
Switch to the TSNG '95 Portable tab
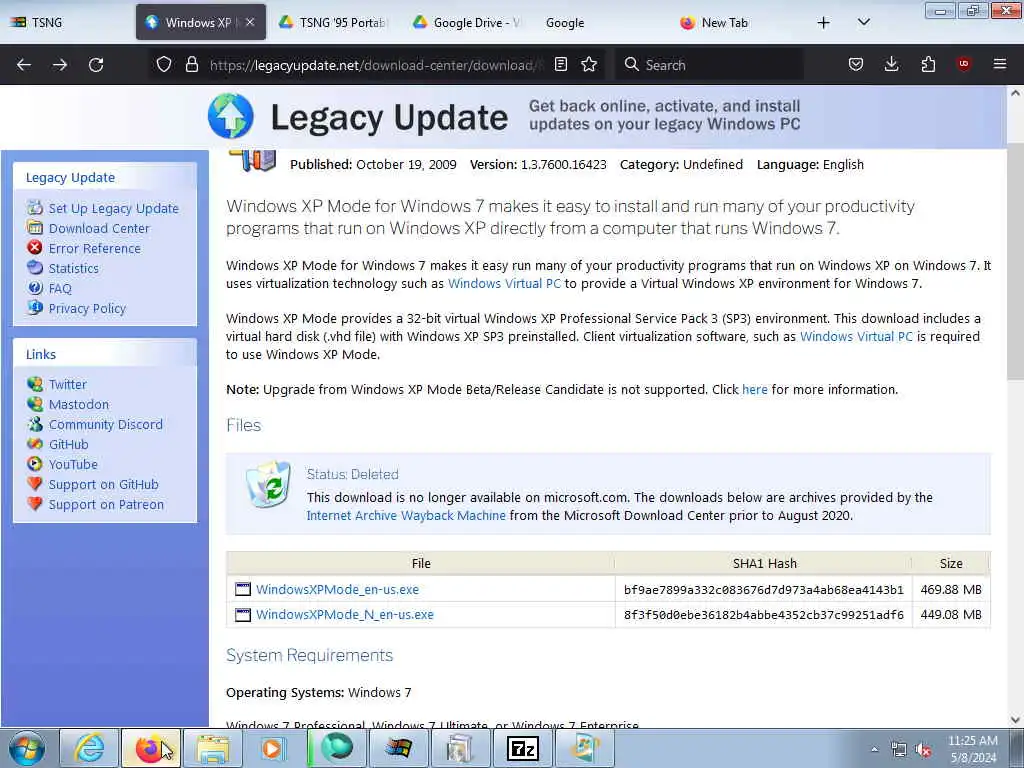tap(331, 22)
